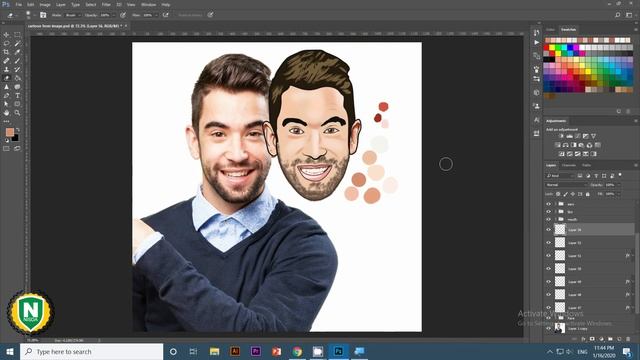Select the Layer 47 row
This screenshot has height=360, width=640.
pos(590,307)
